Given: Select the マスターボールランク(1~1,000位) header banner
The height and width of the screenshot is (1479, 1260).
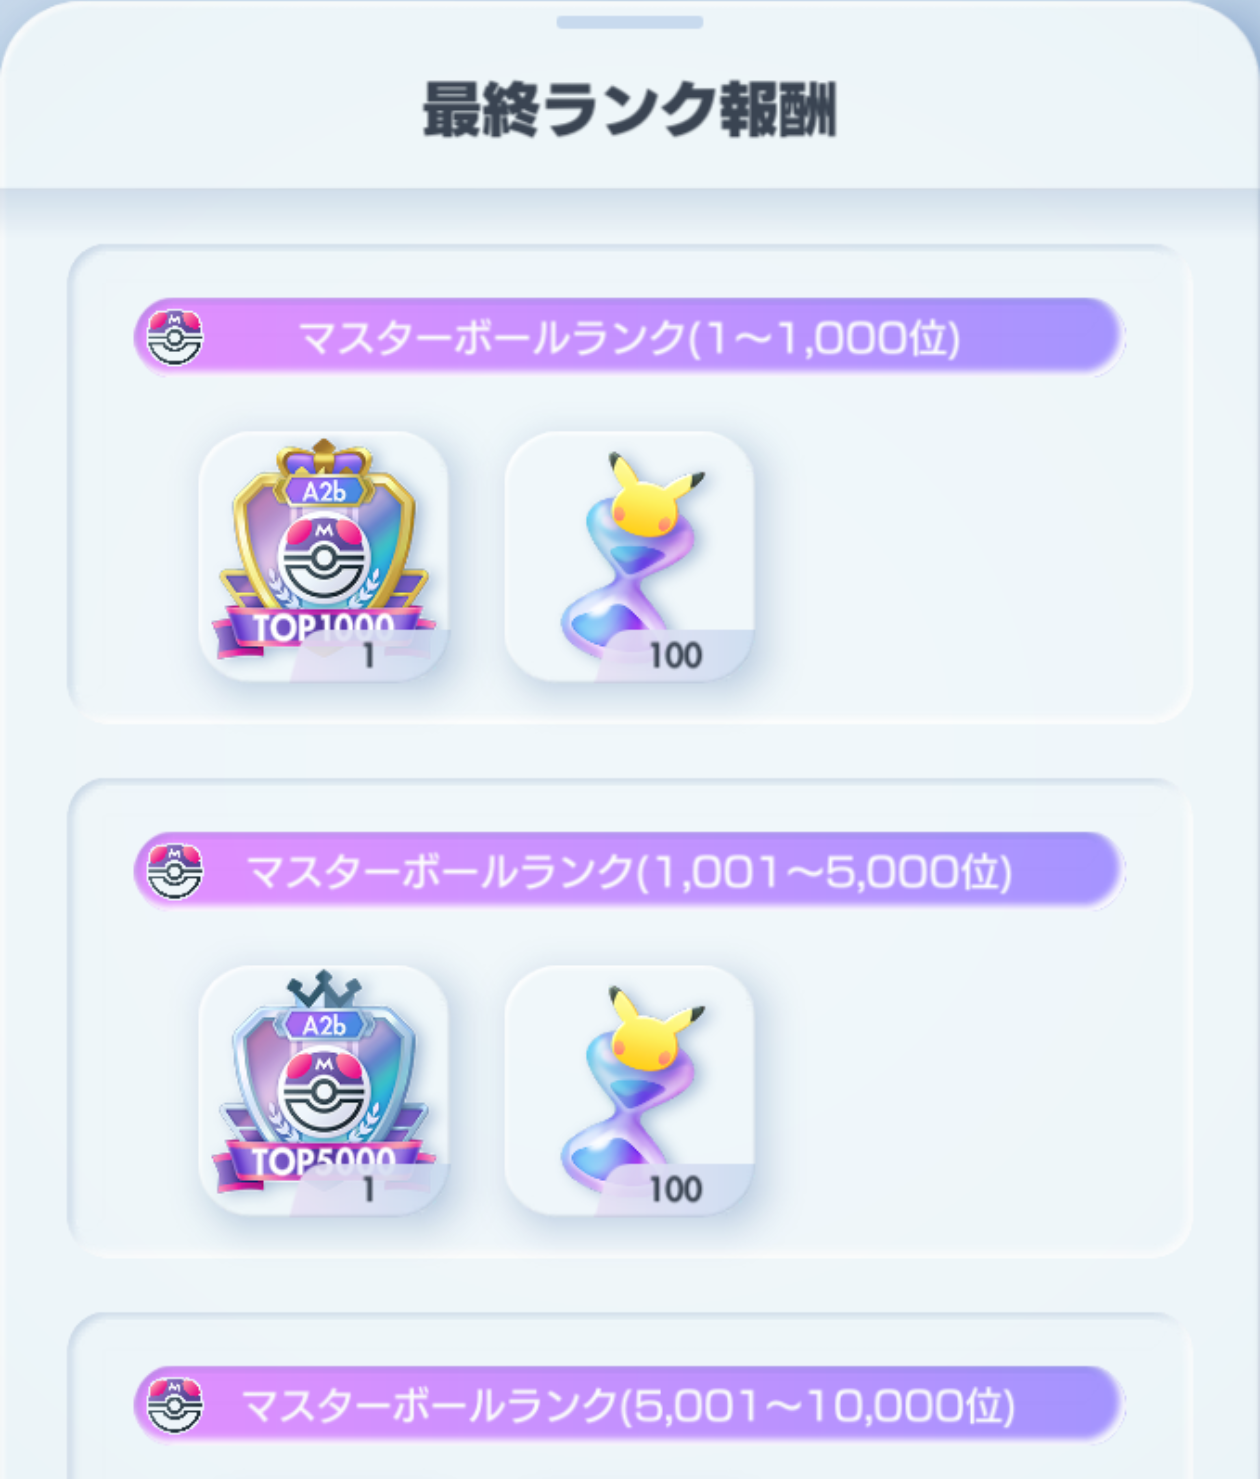Looking at the screenshot, I should [629, 337].
